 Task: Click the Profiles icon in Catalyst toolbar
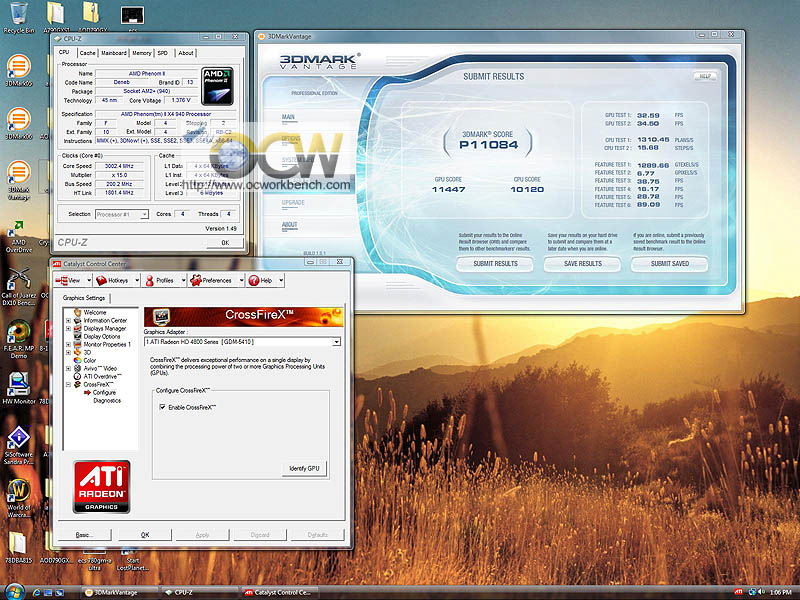(x=149, y=280)
